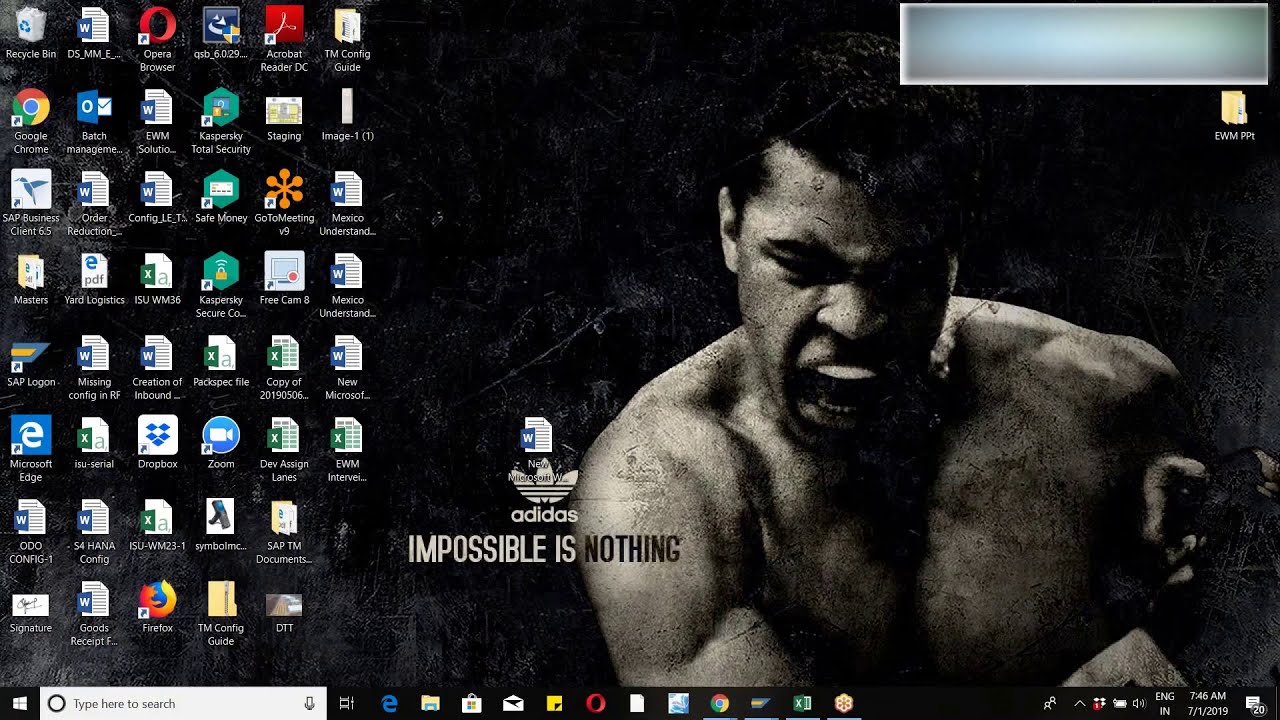Launch the Opera Browser desktop shortcut
The width and height of the screenshot is (1280, 720).
click(x=157, y=40)
